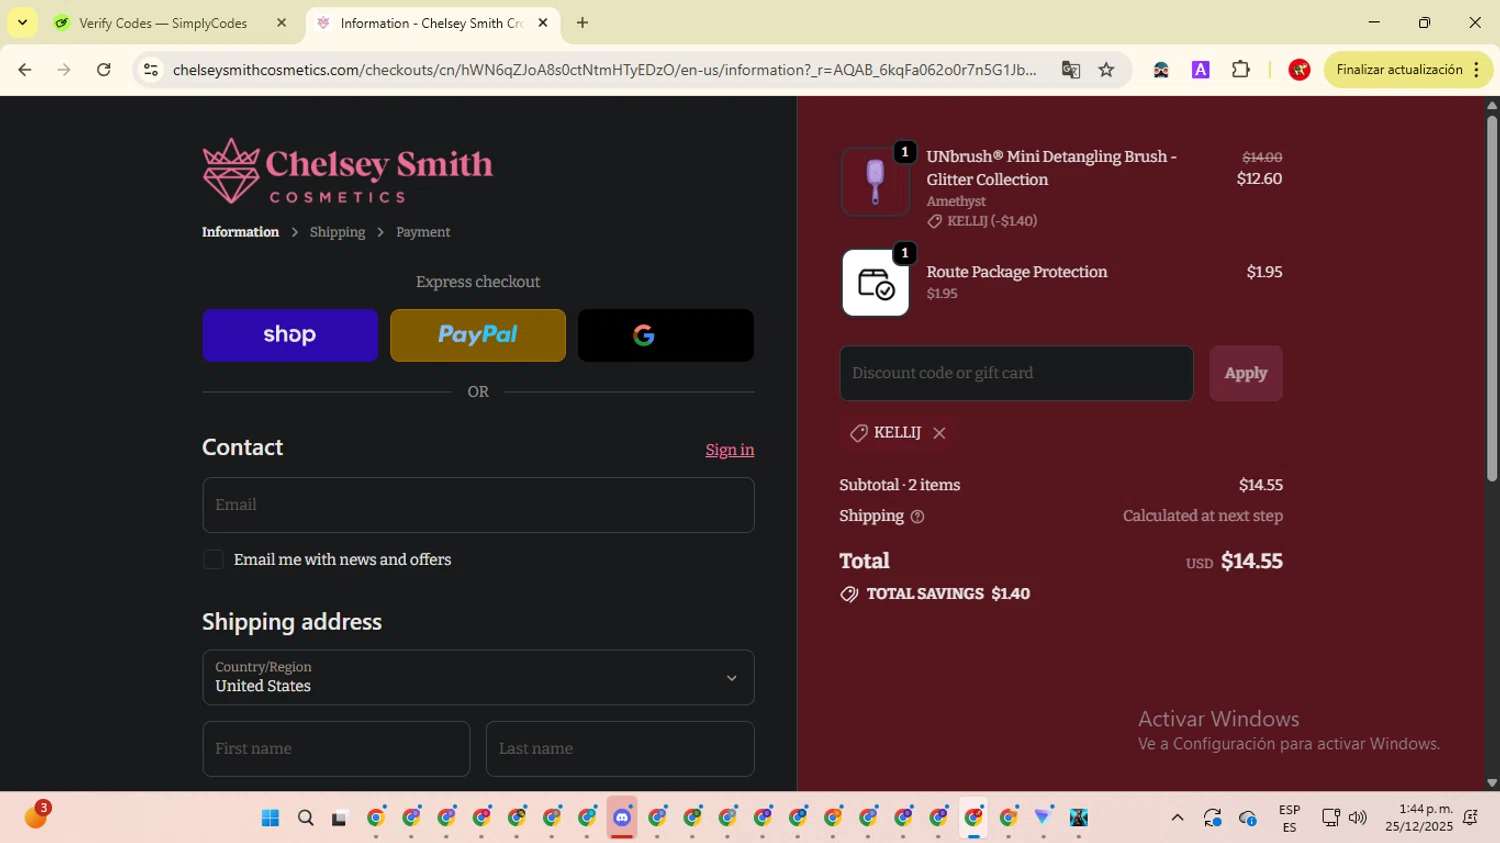Reload the checkout page

click(x=104, y=70)
